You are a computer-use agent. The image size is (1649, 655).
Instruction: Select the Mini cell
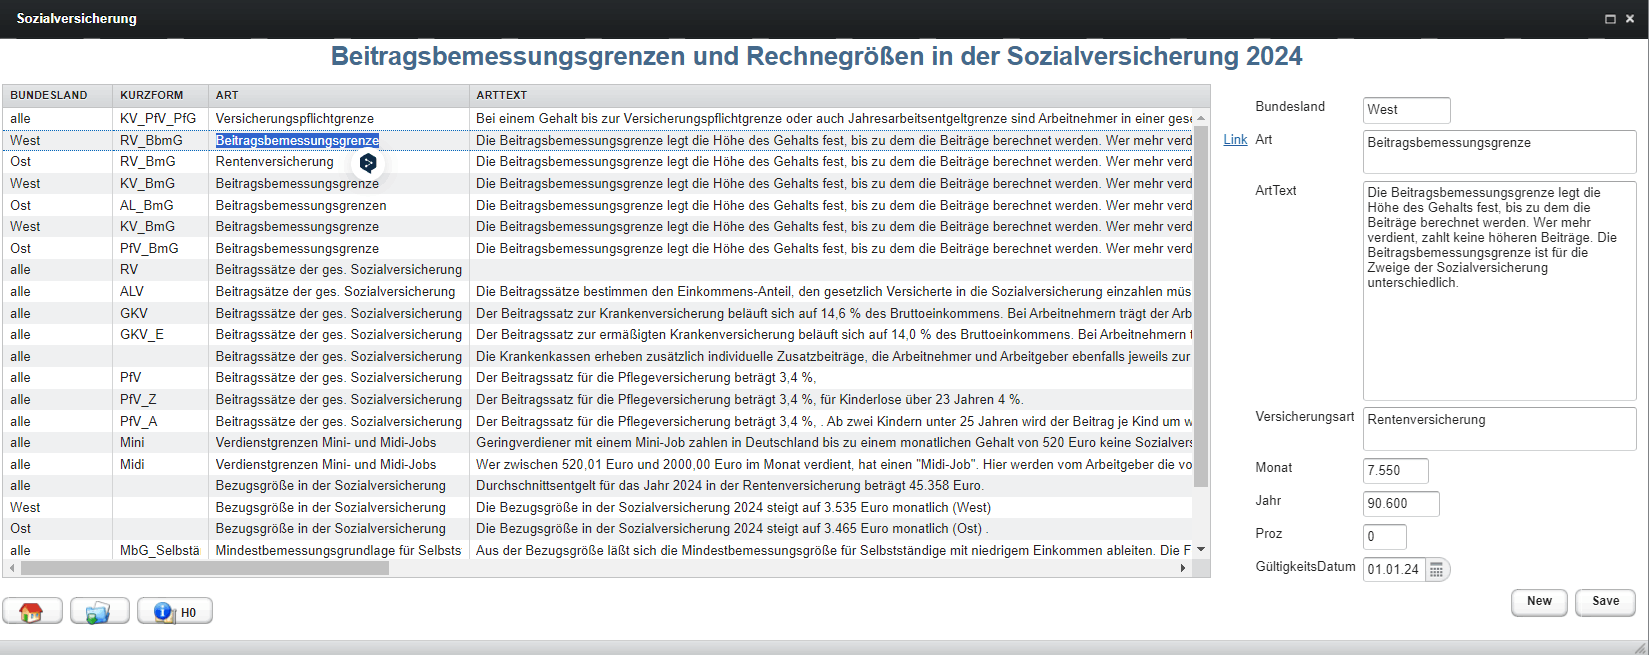pos(160,443)
